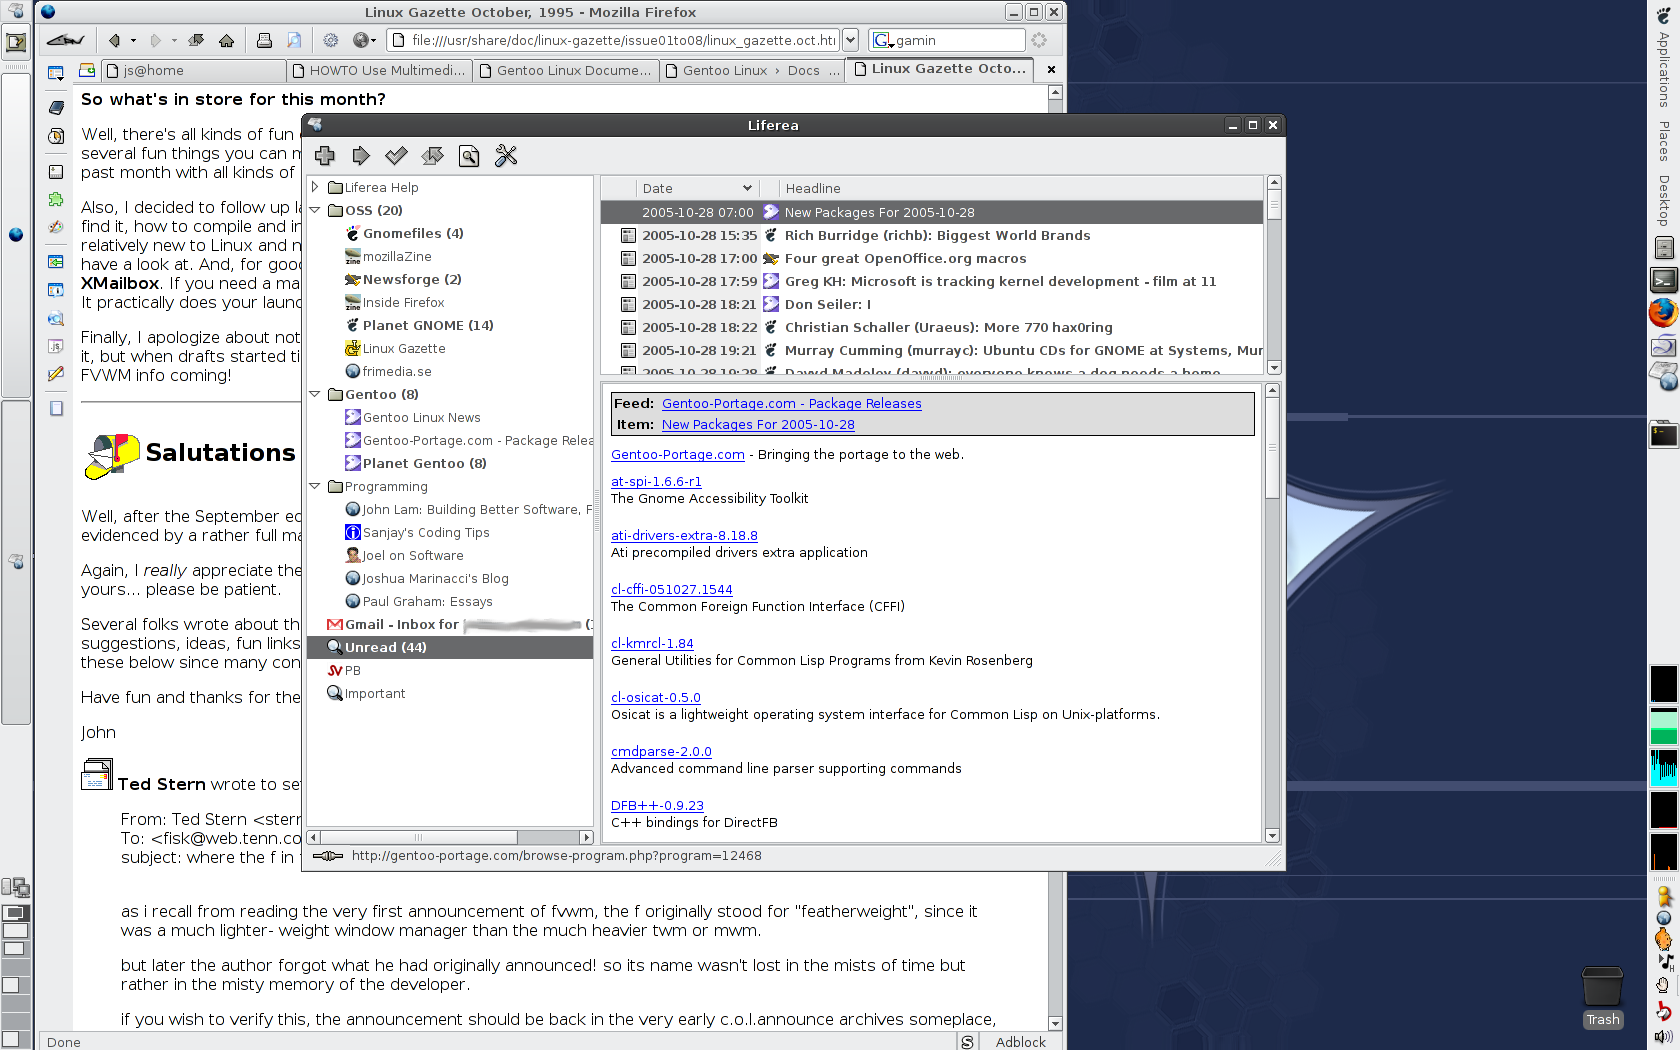The width and height of the screenshot is (1680, 1050).
Task: Open the Places menu in GNOME panel
Action: [x=1664, y=140]
